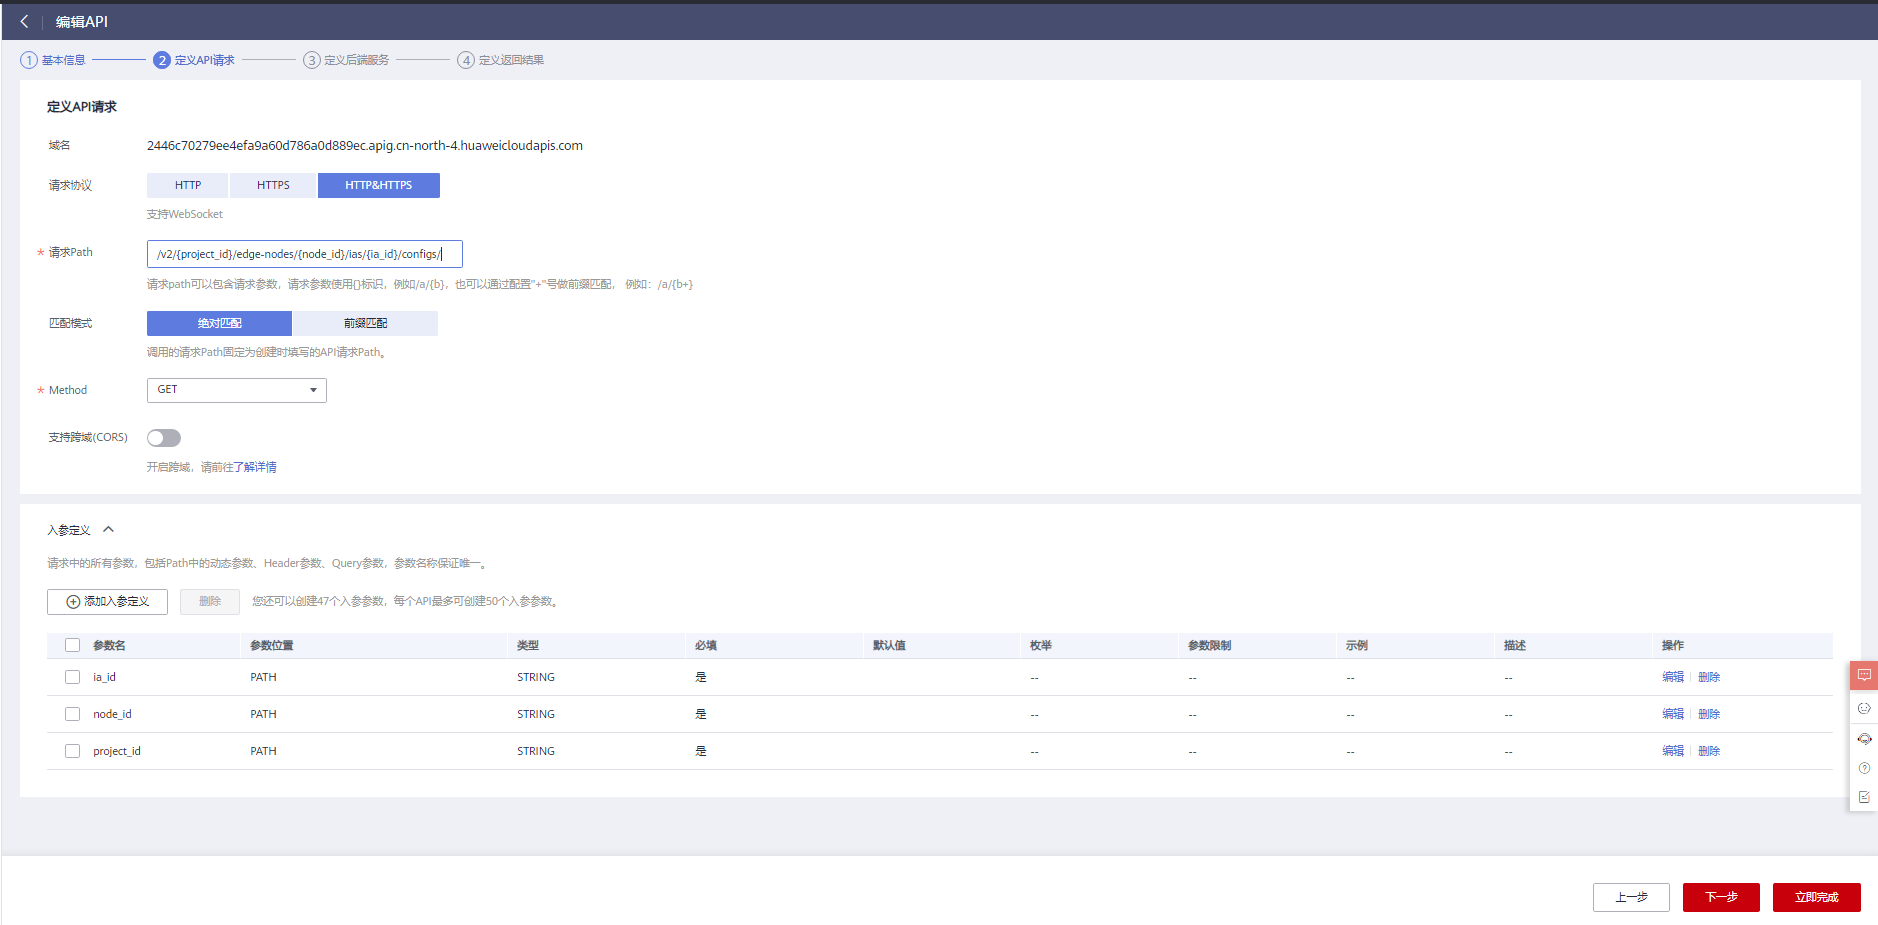
Task: Delete the node_id parameter
Action: (1709, 714)
